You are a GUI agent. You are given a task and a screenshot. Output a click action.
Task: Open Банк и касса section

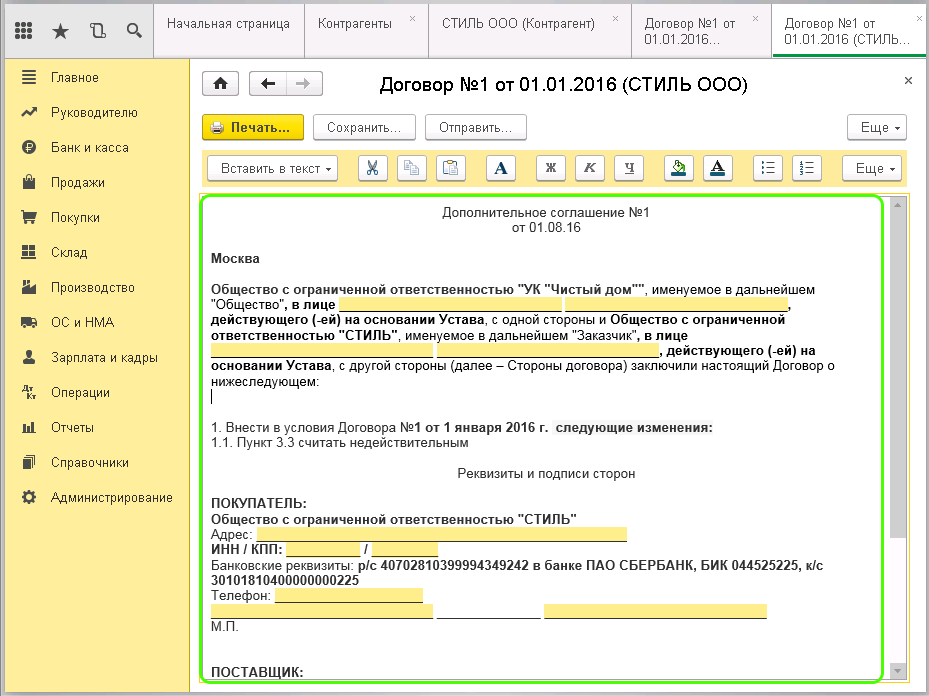point(89,147)
